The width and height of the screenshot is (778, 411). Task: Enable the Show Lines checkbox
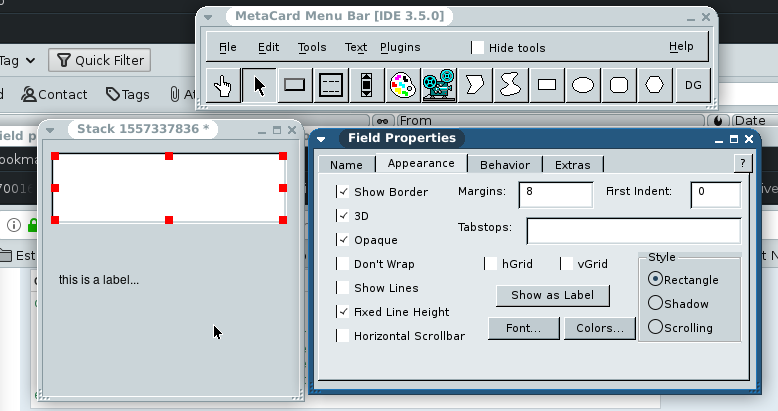343,288
